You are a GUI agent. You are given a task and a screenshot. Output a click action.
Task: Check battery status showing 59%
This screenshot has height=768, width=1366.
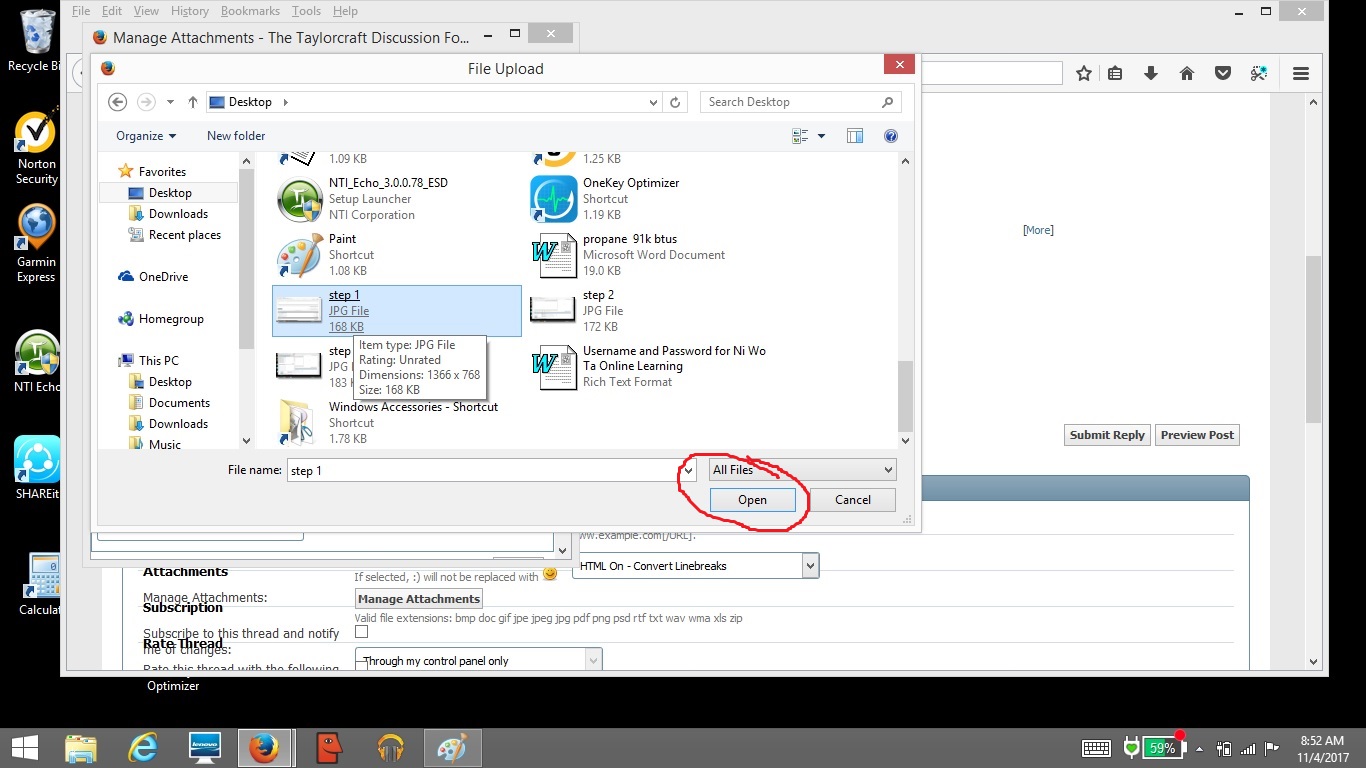1161,748
